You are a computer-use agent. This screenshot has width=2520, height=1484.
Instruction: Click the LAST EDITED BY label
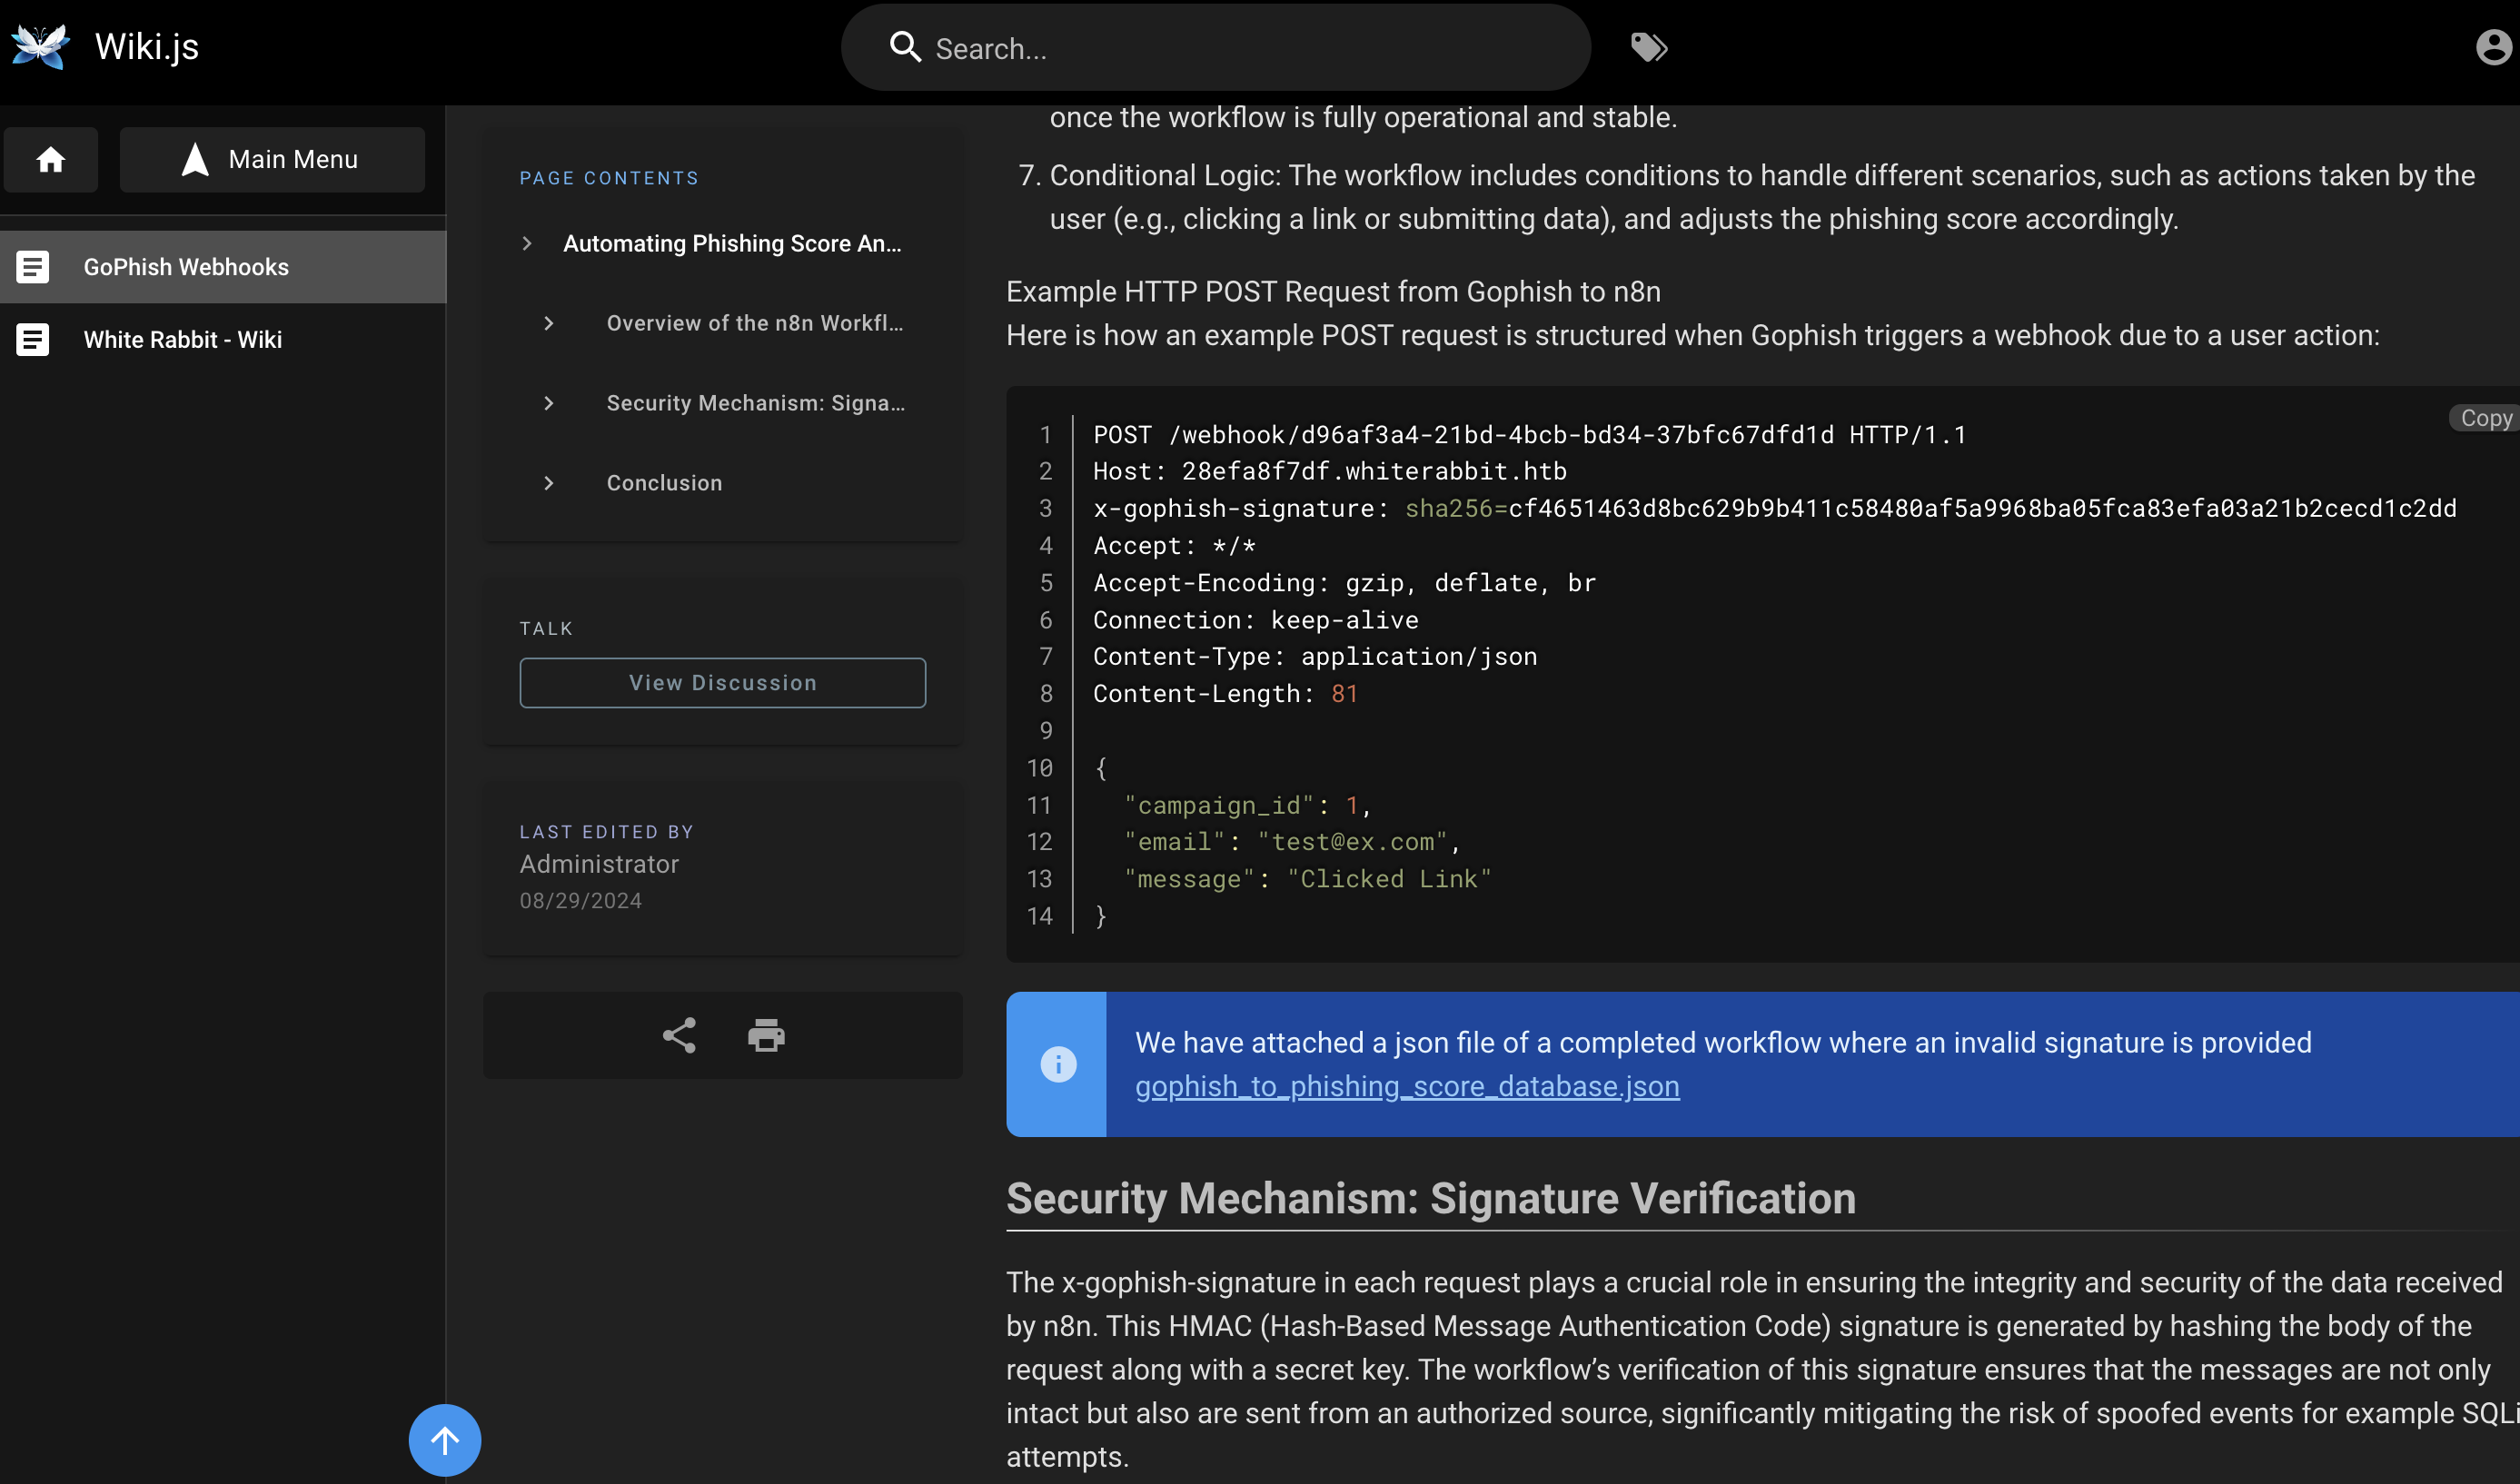607,832
